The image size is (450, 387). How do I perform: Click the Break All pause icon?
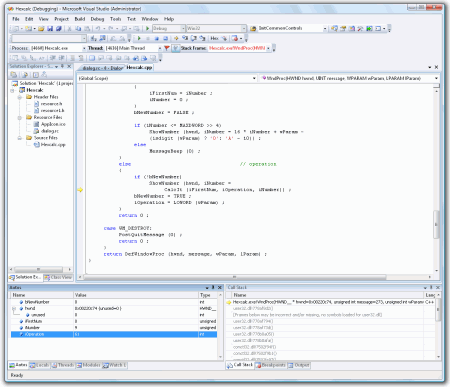pyautogui.click(x=148, y=38)
